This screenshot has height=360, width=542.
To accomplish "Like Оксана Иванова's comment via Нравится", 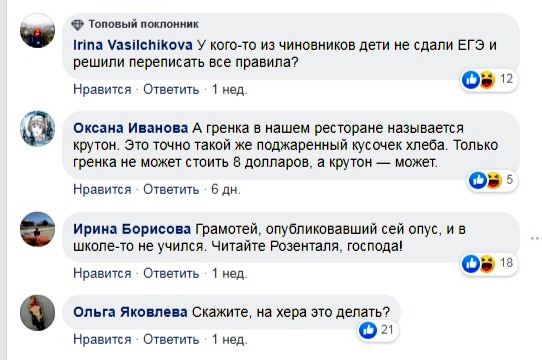I will pos(102,190).
